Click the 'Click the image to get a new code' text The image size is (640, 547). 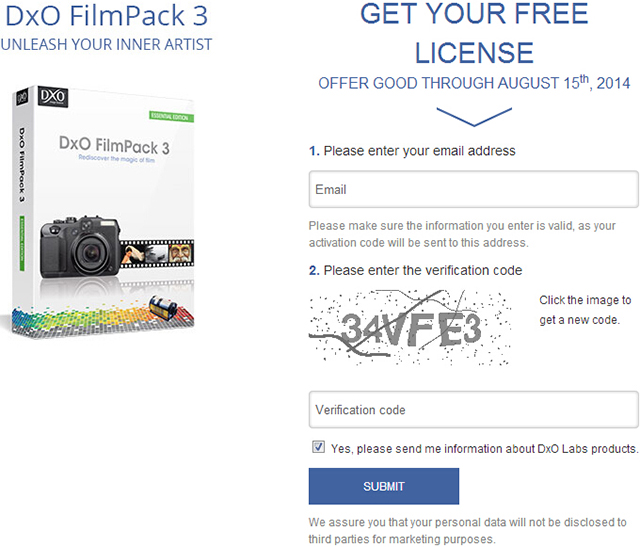click(x=585, y=310)
